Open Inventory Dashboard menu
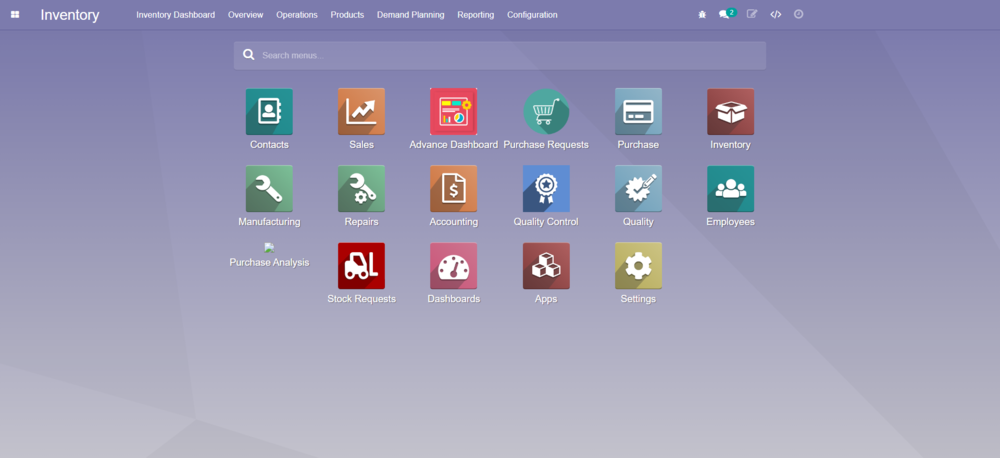1000x458 pixels. 175,15
